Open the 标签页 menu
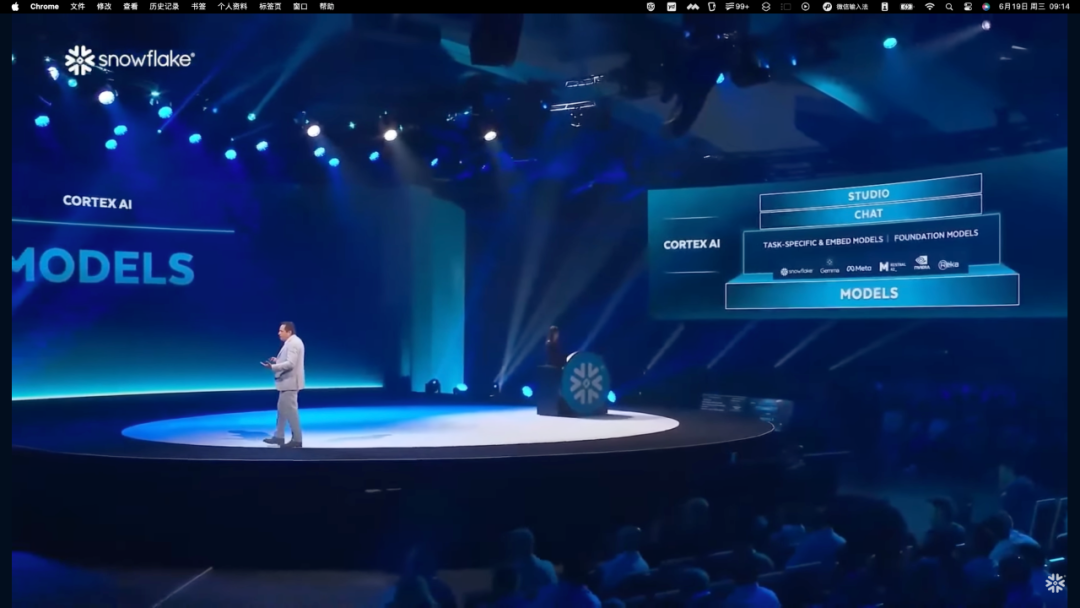The width and height of the screenshot is (1080, 608). click(x=270, y=6)
